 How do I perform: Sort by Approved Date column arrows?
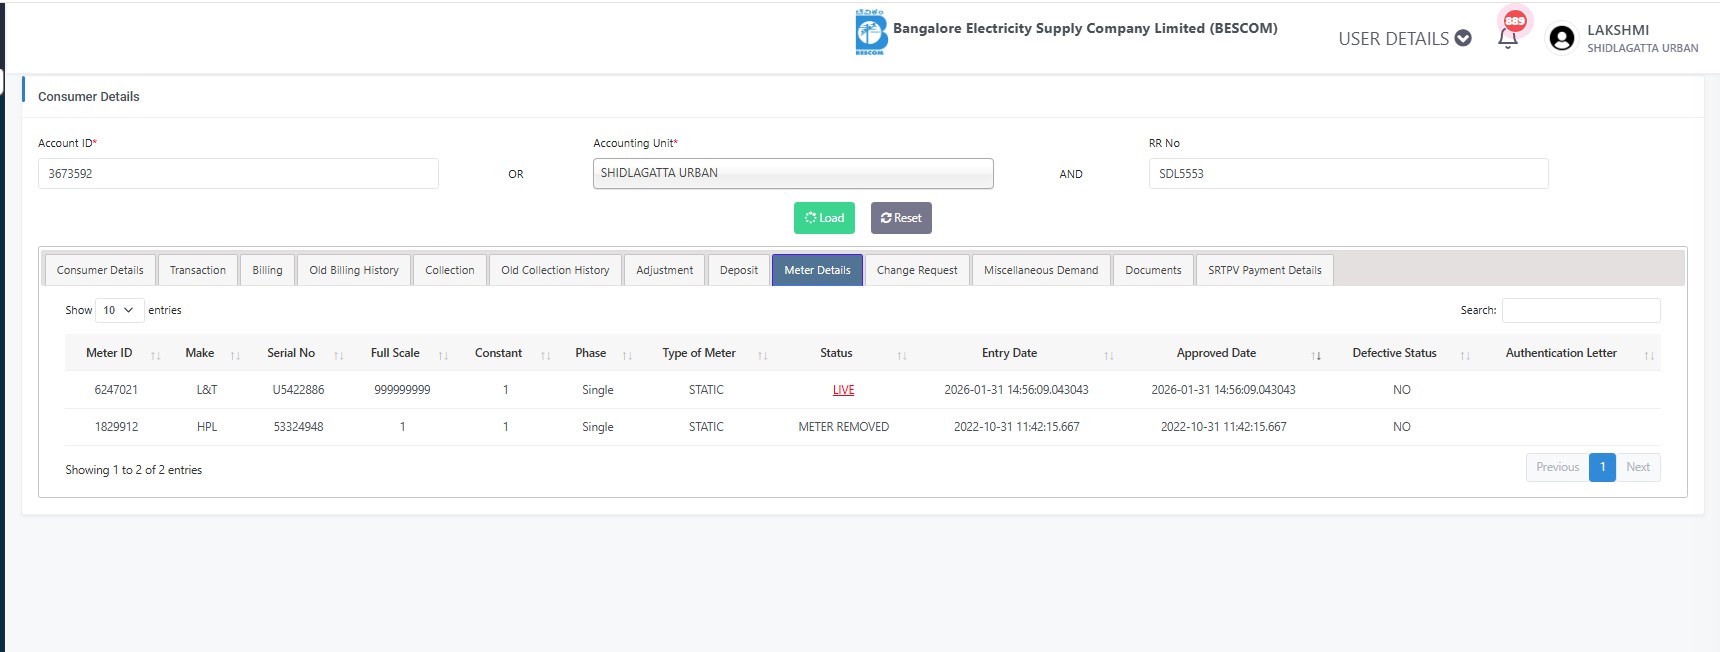pos(1316,355)
